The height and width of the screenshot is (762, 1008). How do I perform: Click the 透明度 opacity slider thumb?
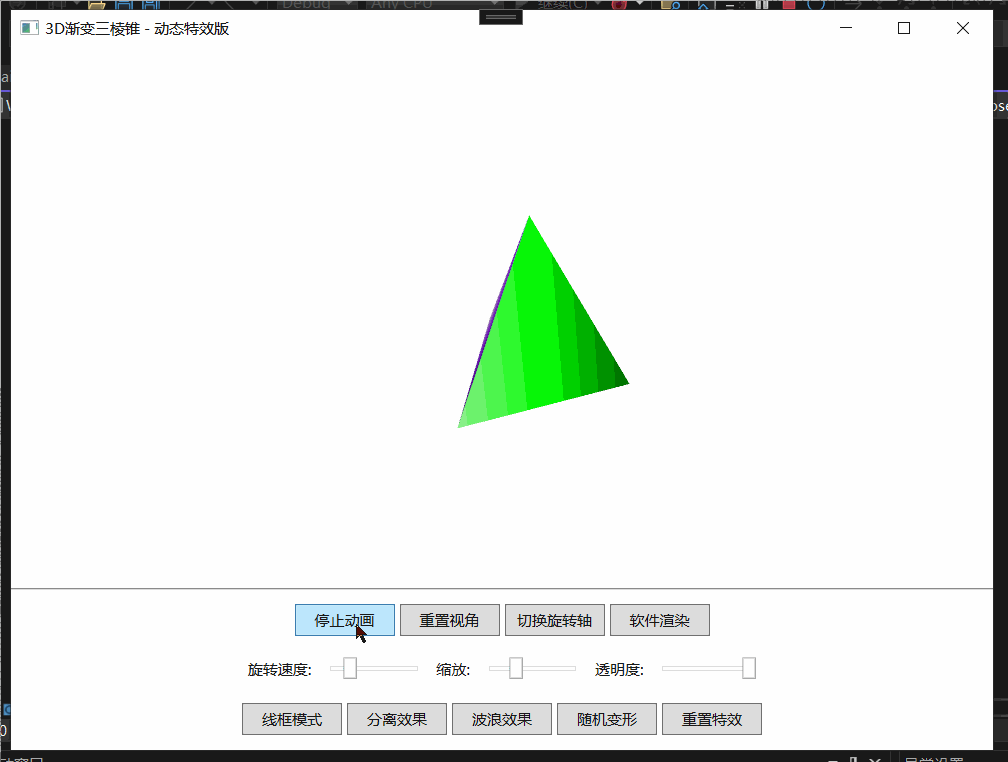point(749,668)
